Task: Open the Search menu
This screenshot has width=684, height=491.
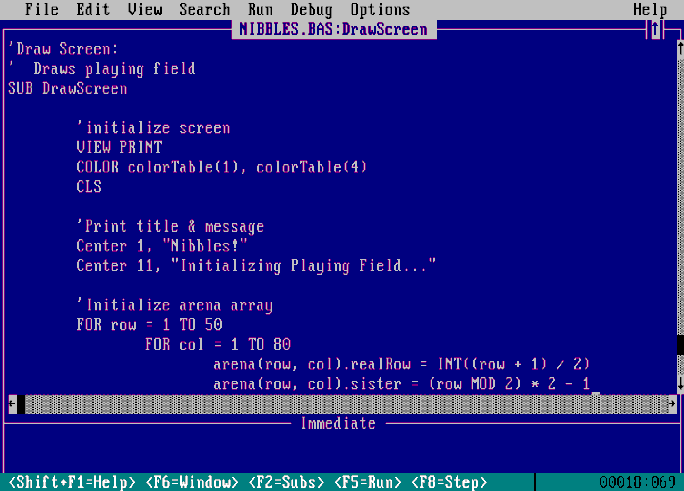Action: 205,9
